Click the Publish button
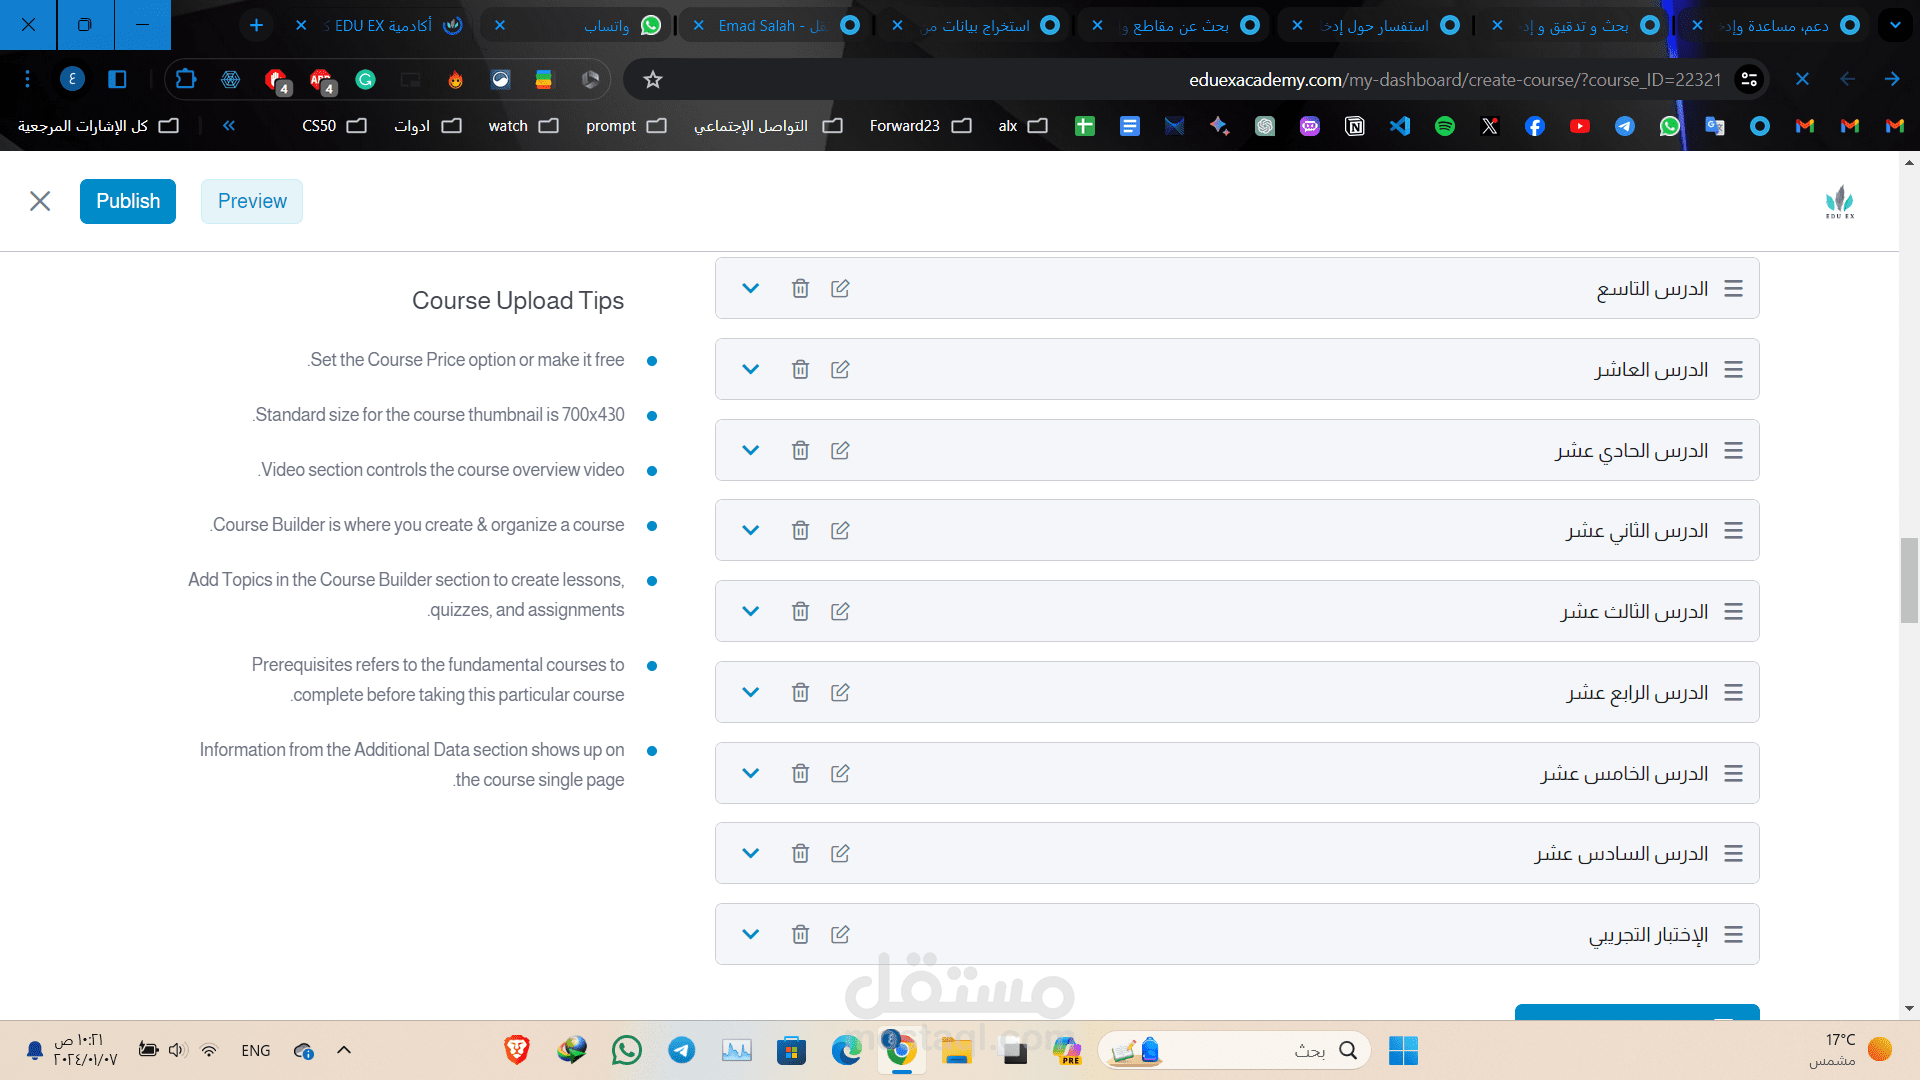Screen dimensions: 1920x1080 (128, 201)
